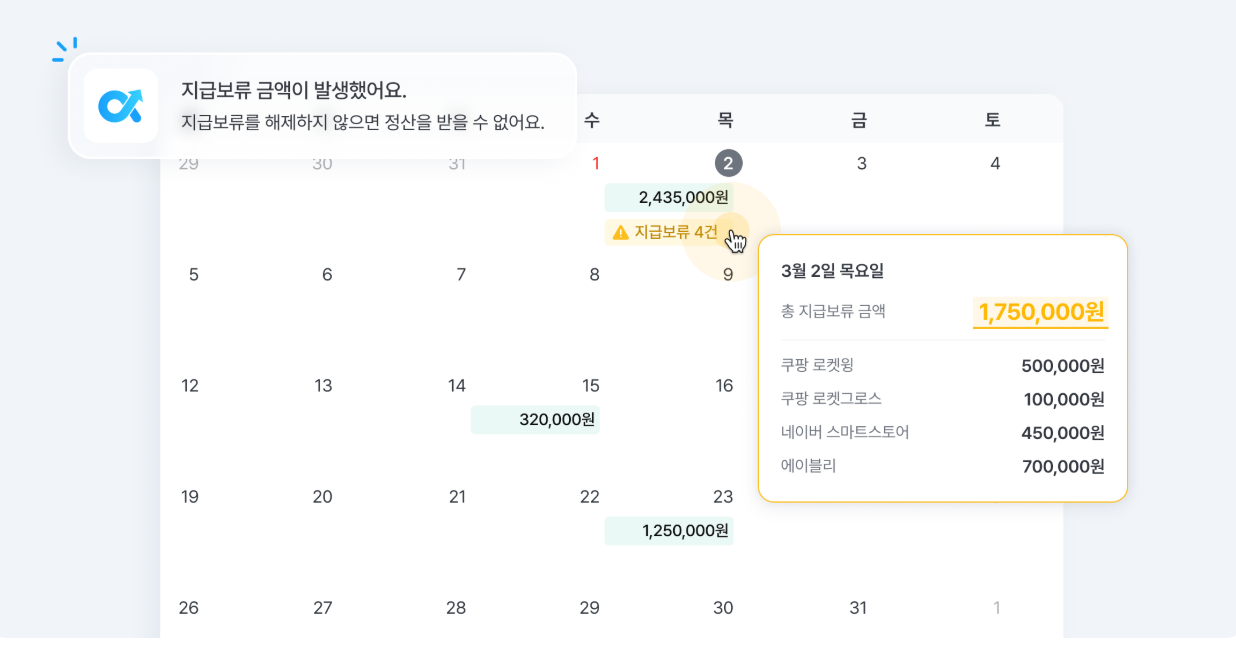Screen dimensions: 1236x647
Task: Click the warning triangle icon on March 2
Action: tap(621, 232)
